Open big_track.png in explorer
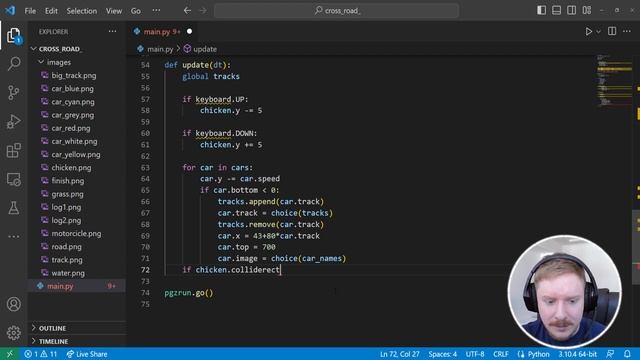640x360 pixels. point(73,76)
